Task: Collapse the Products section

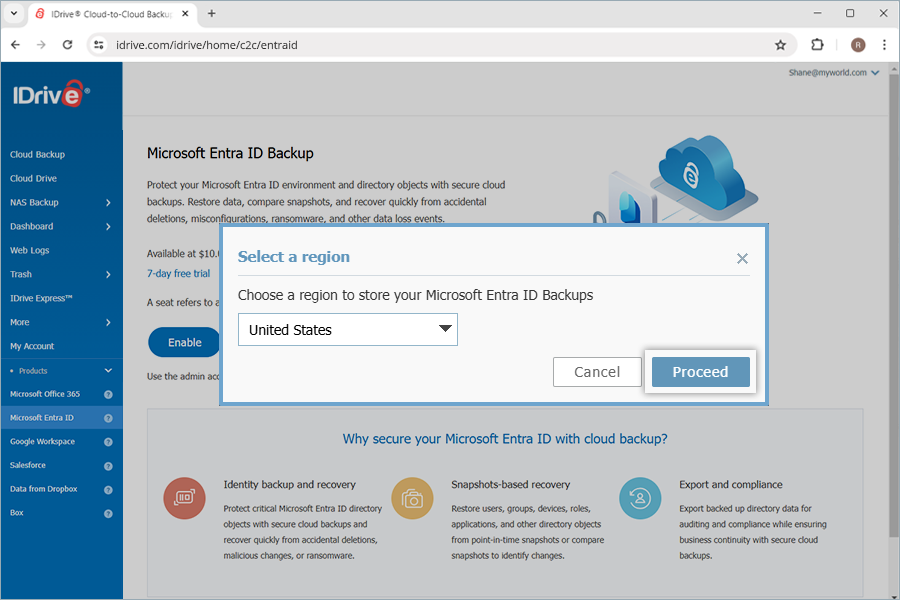Action: coord(108,371)
